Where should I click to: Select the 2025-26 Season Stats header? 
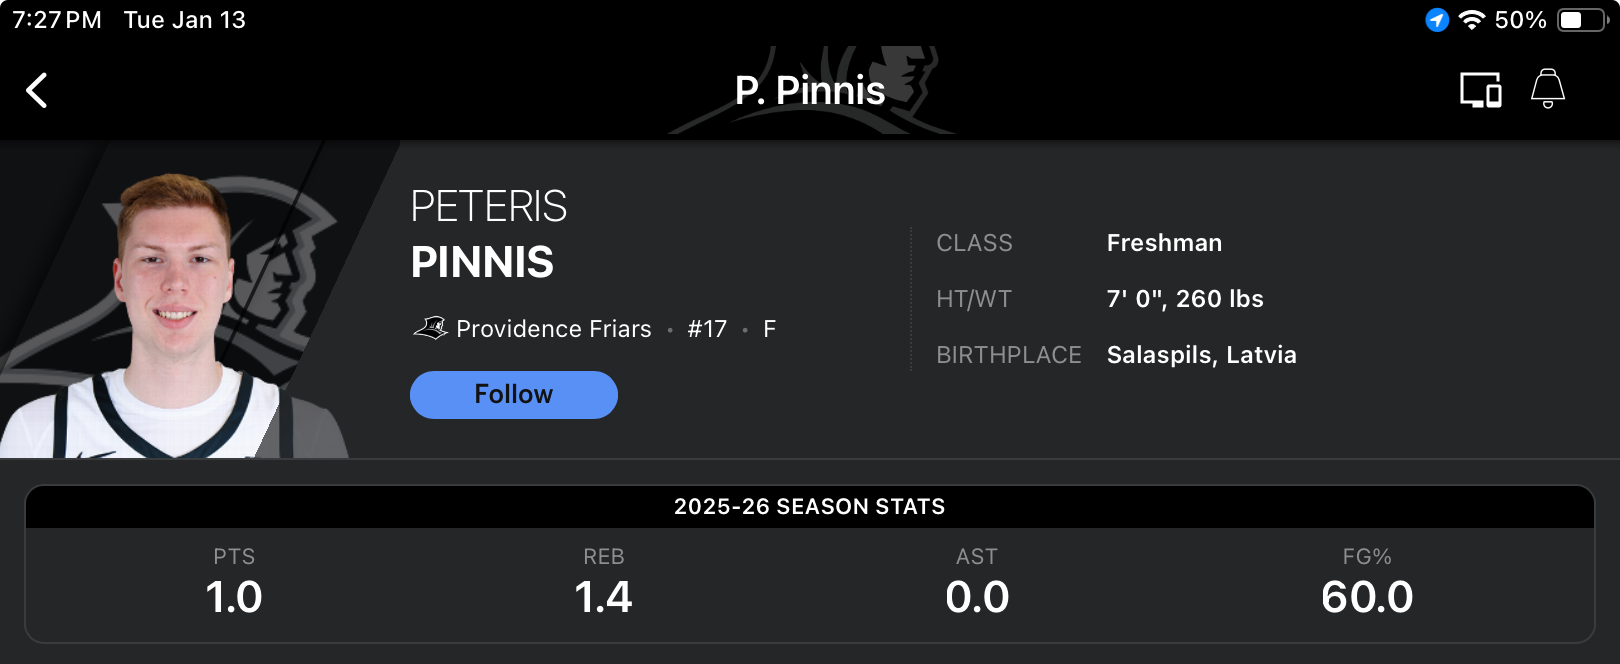809,507
